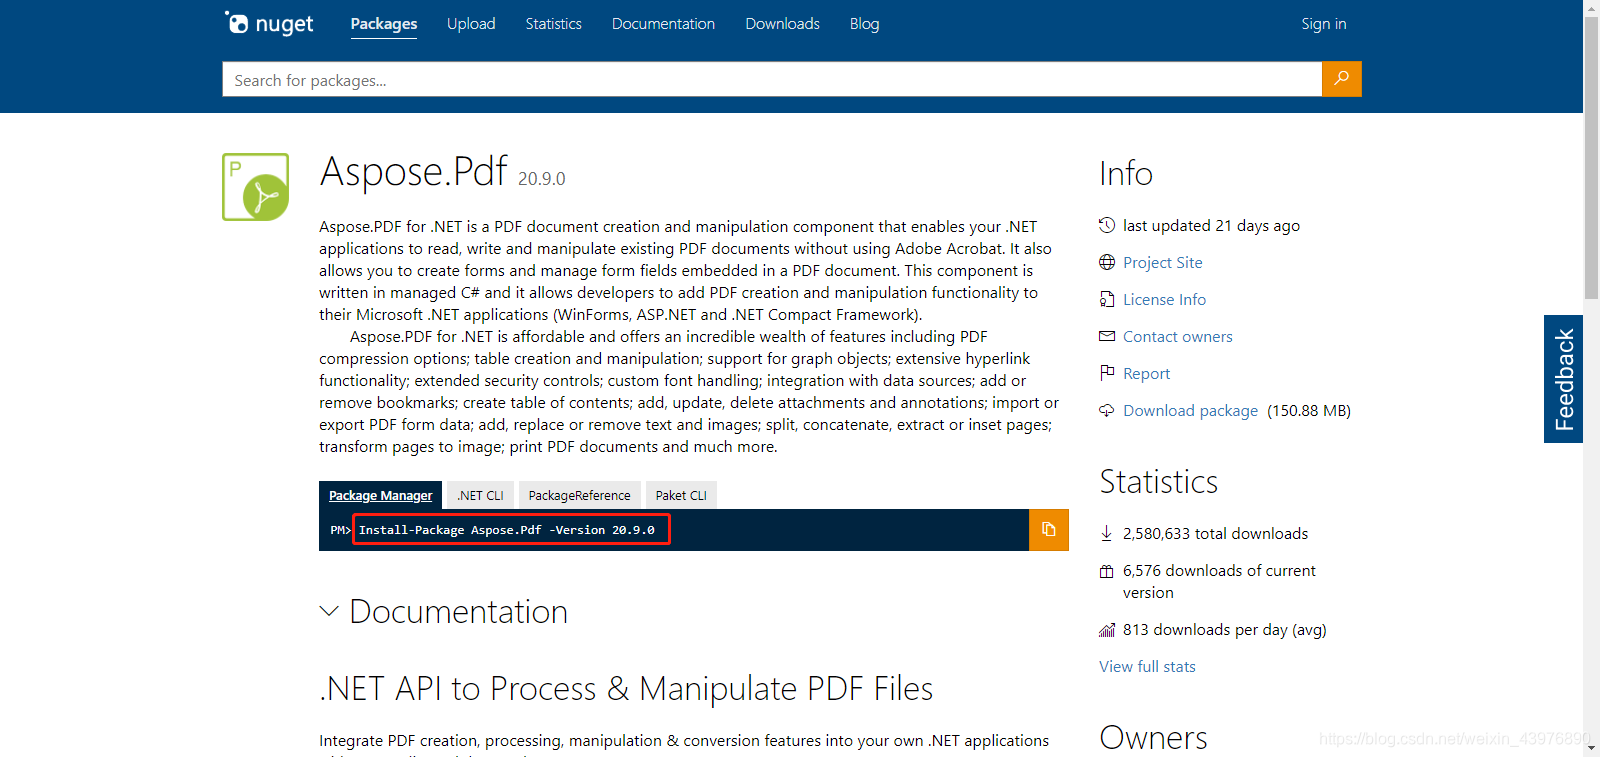
Task: Click the Info sidebar heading
Action: coord(1126,173)
